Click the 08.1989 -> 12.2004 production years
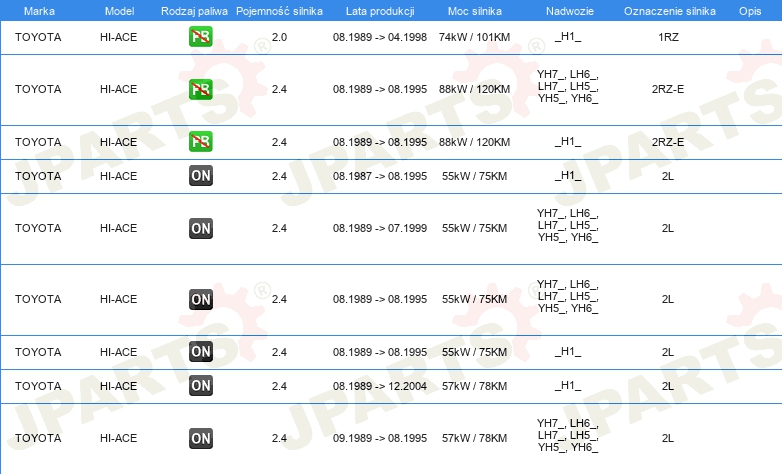 (380, 386)
